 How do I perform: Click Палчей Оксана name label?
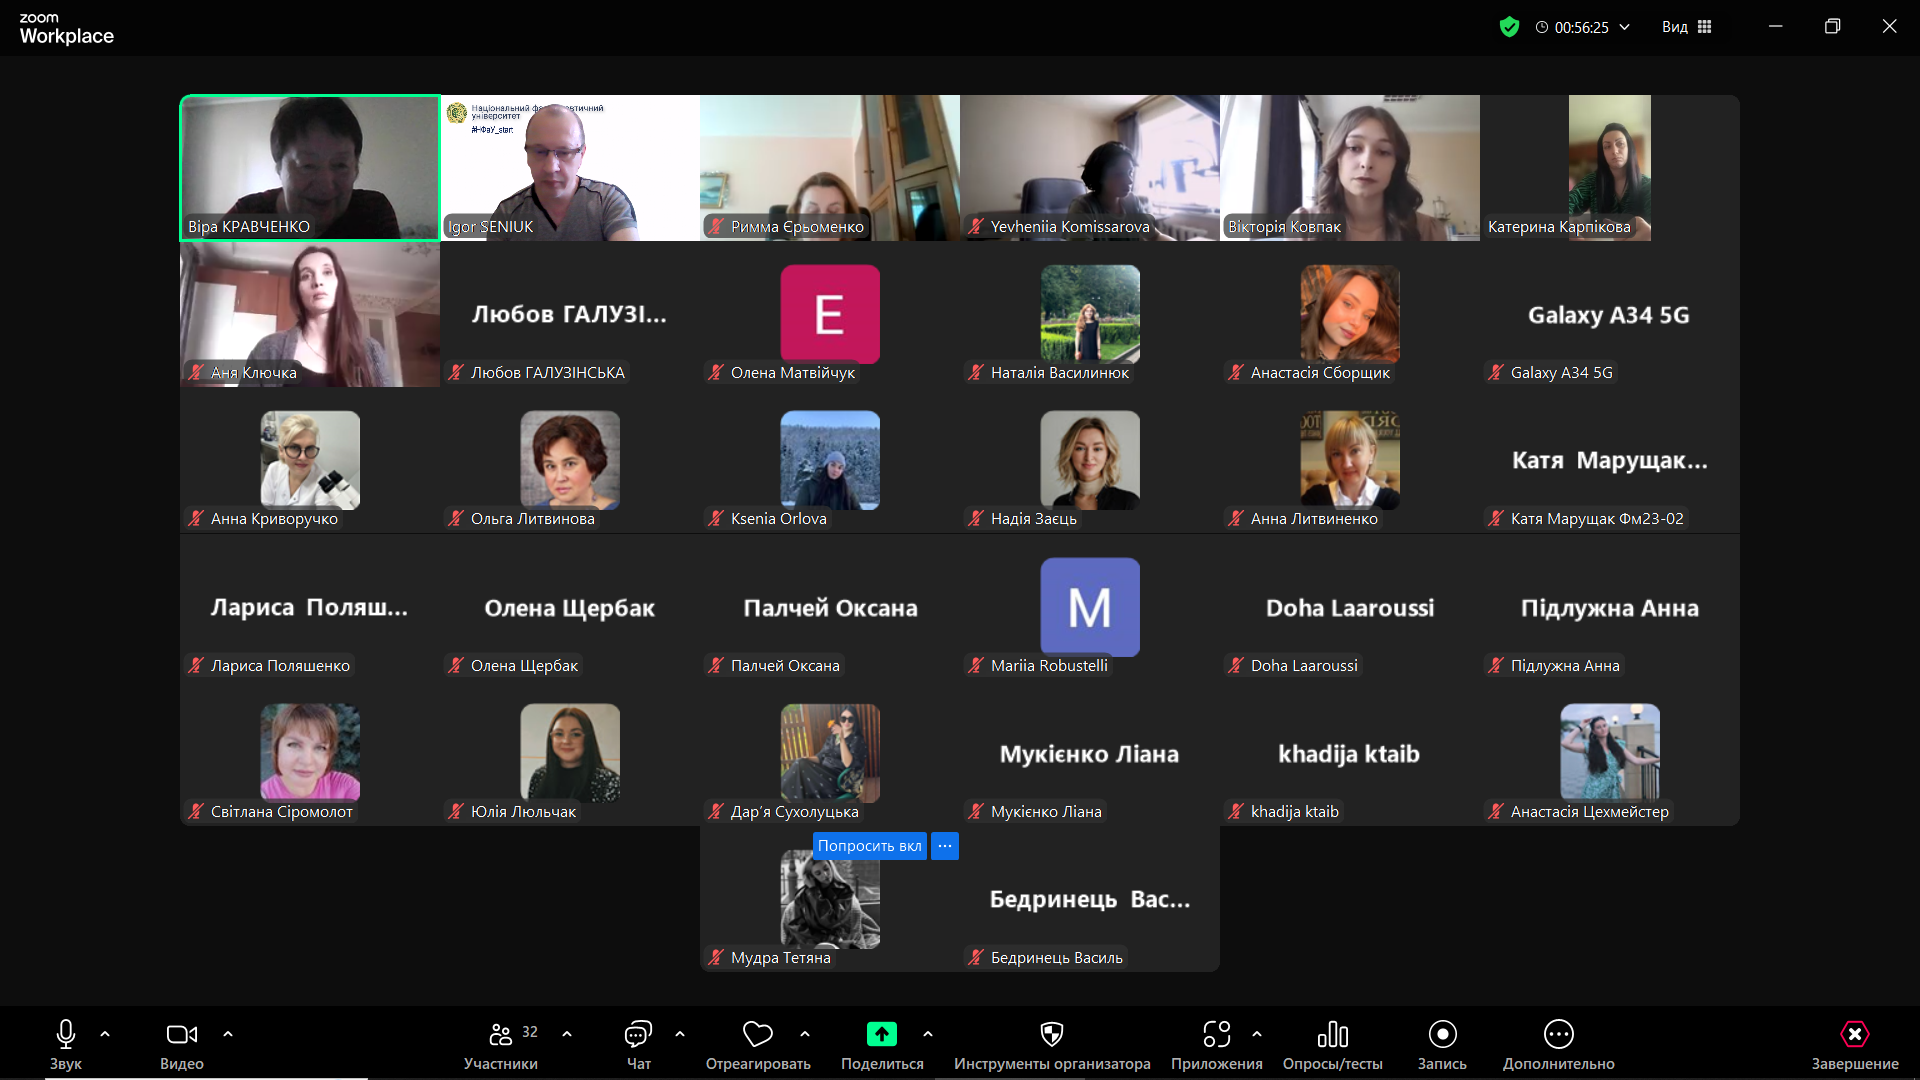click(x=785, y=666)
